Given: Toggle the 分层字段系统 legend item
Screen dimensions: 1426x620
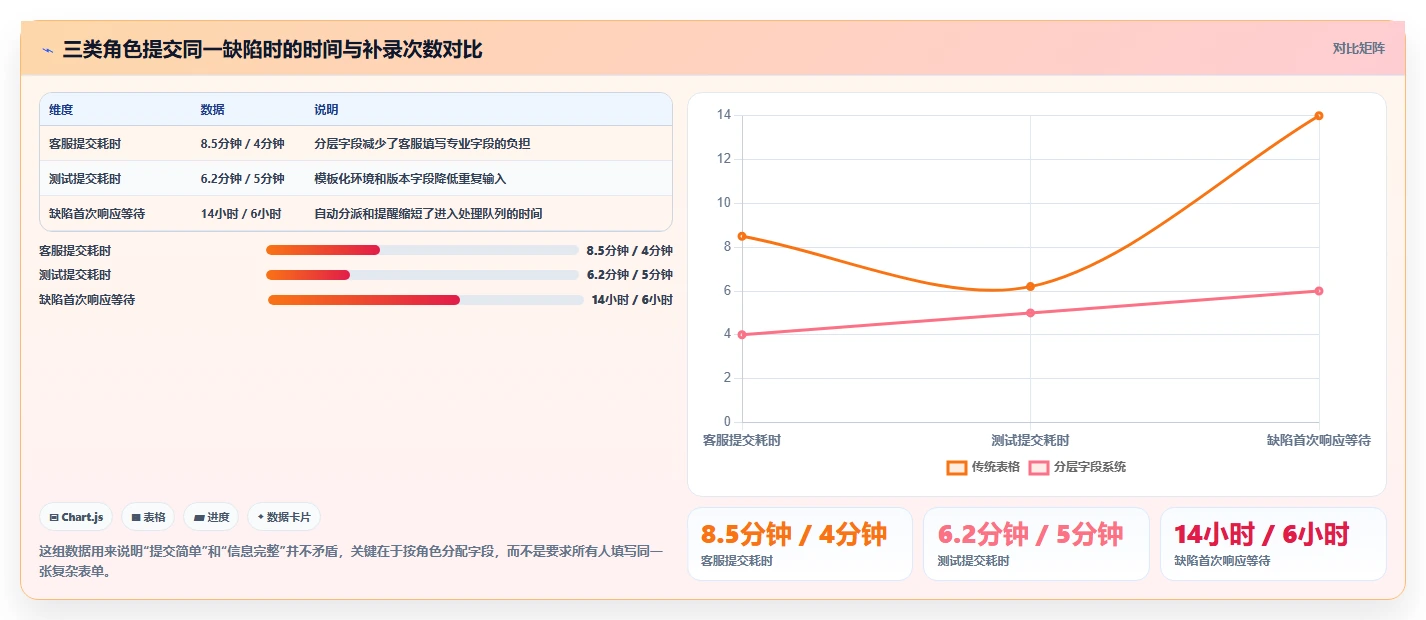Looking at the screenshot, I should coord(1078,467).
